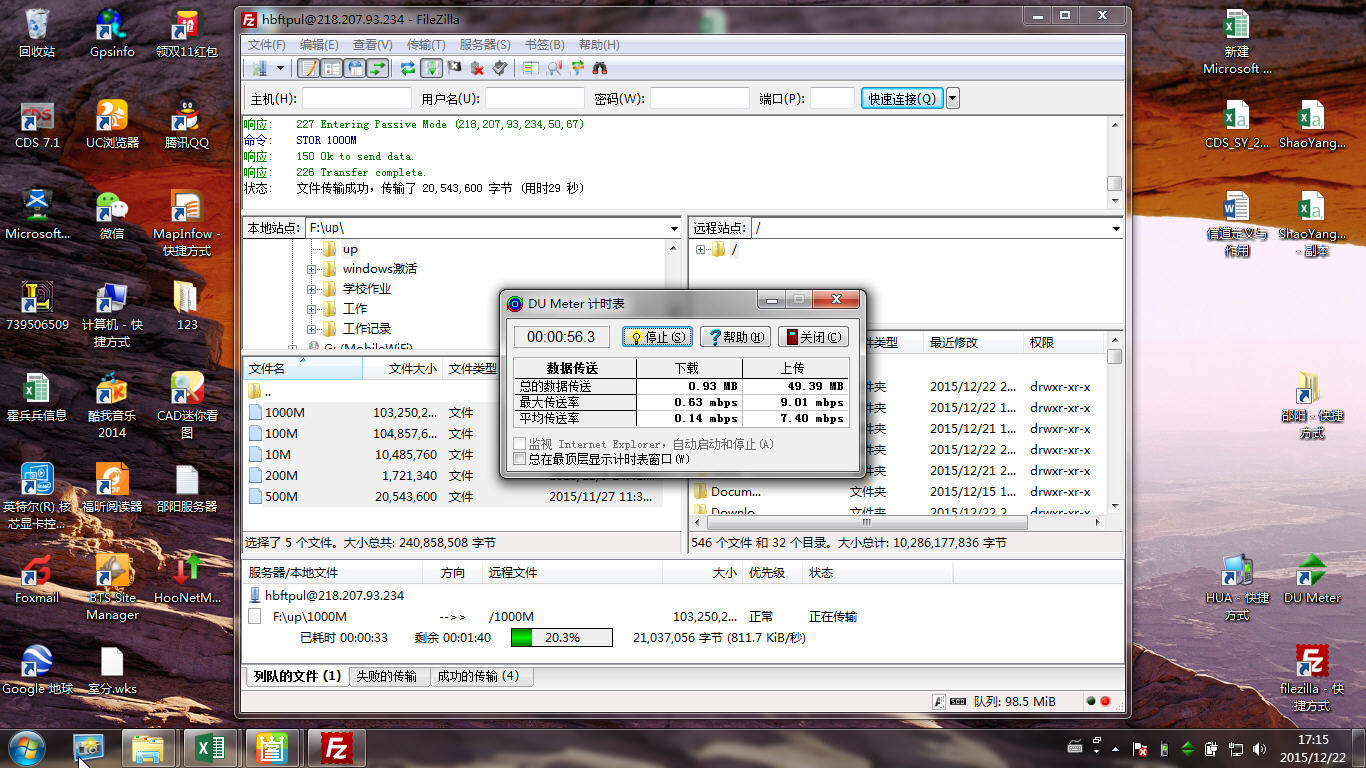The image size is (1366, 768).
Task: Select the server icon for hbftpul@218.207.93.234 in queue
Action: tap(255, 595)
